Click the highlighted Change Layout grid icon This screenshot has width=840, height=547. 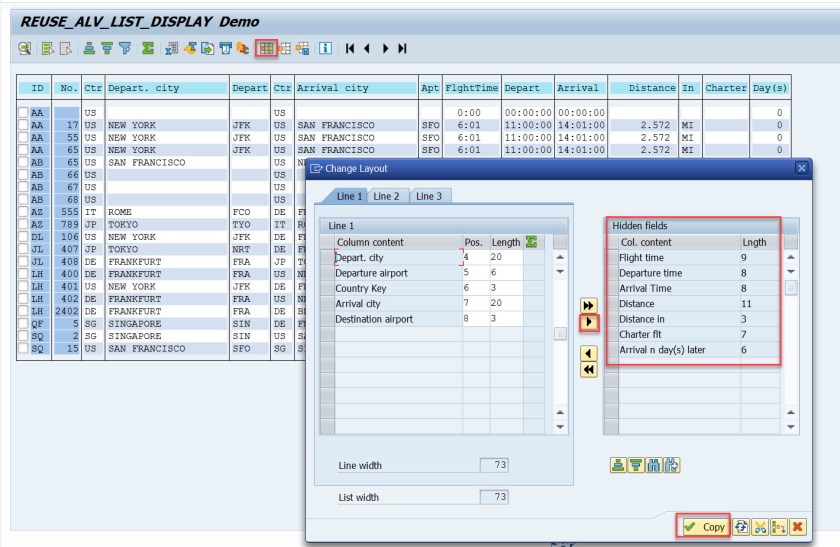point(266,49)
